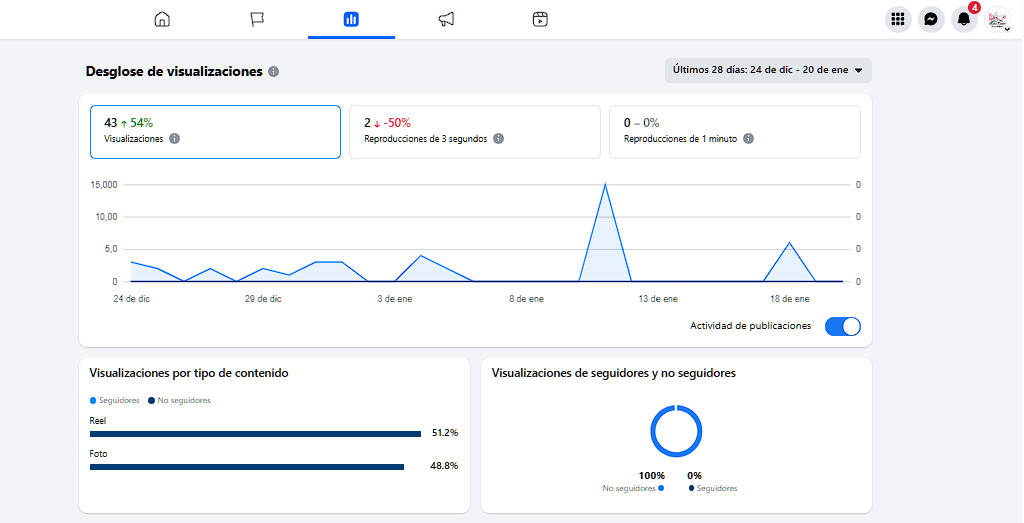Open the Home icon in top navigation
This screenshot has height=523, width=1024.
(162, 19)
